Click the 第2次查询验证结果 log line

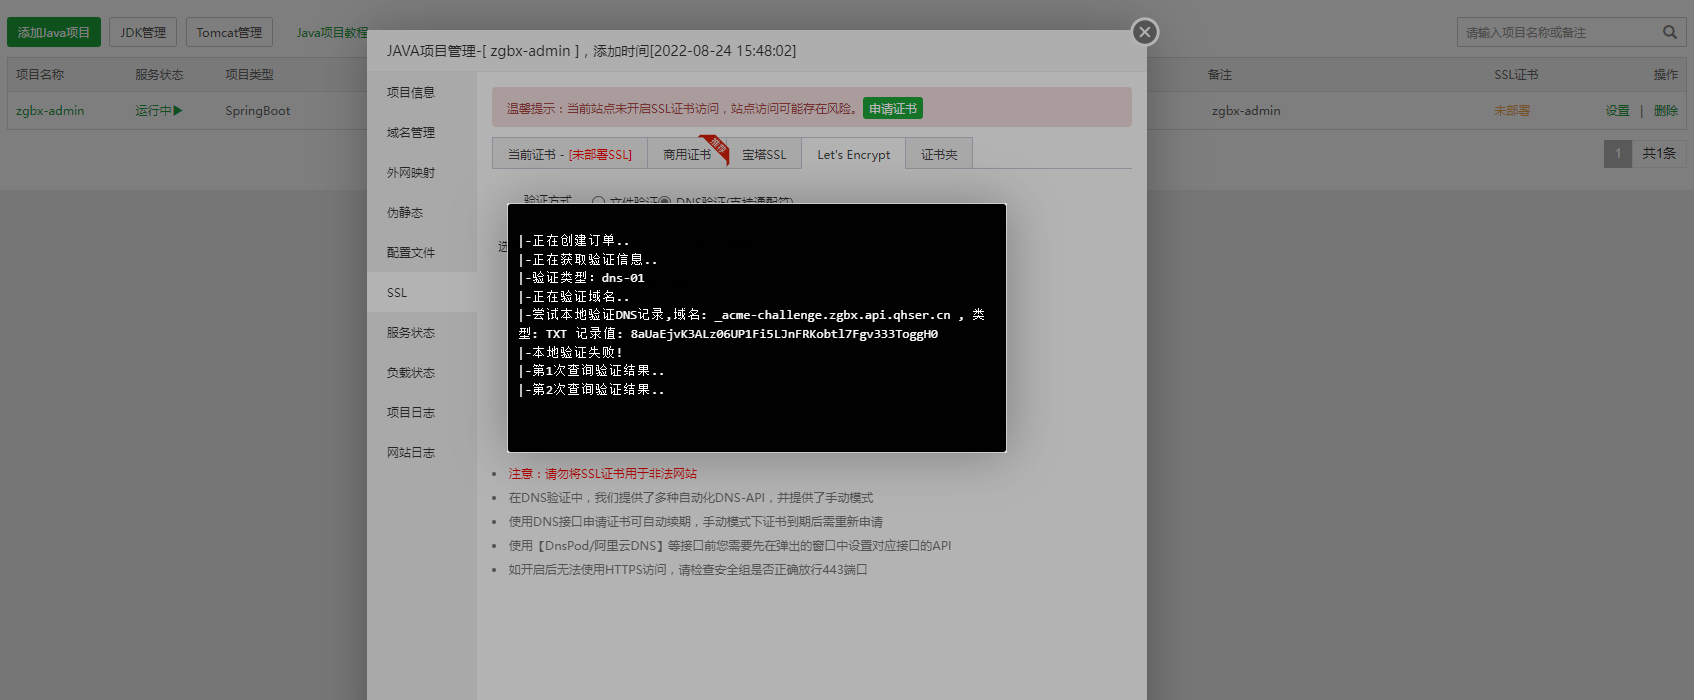coord(592,389)
